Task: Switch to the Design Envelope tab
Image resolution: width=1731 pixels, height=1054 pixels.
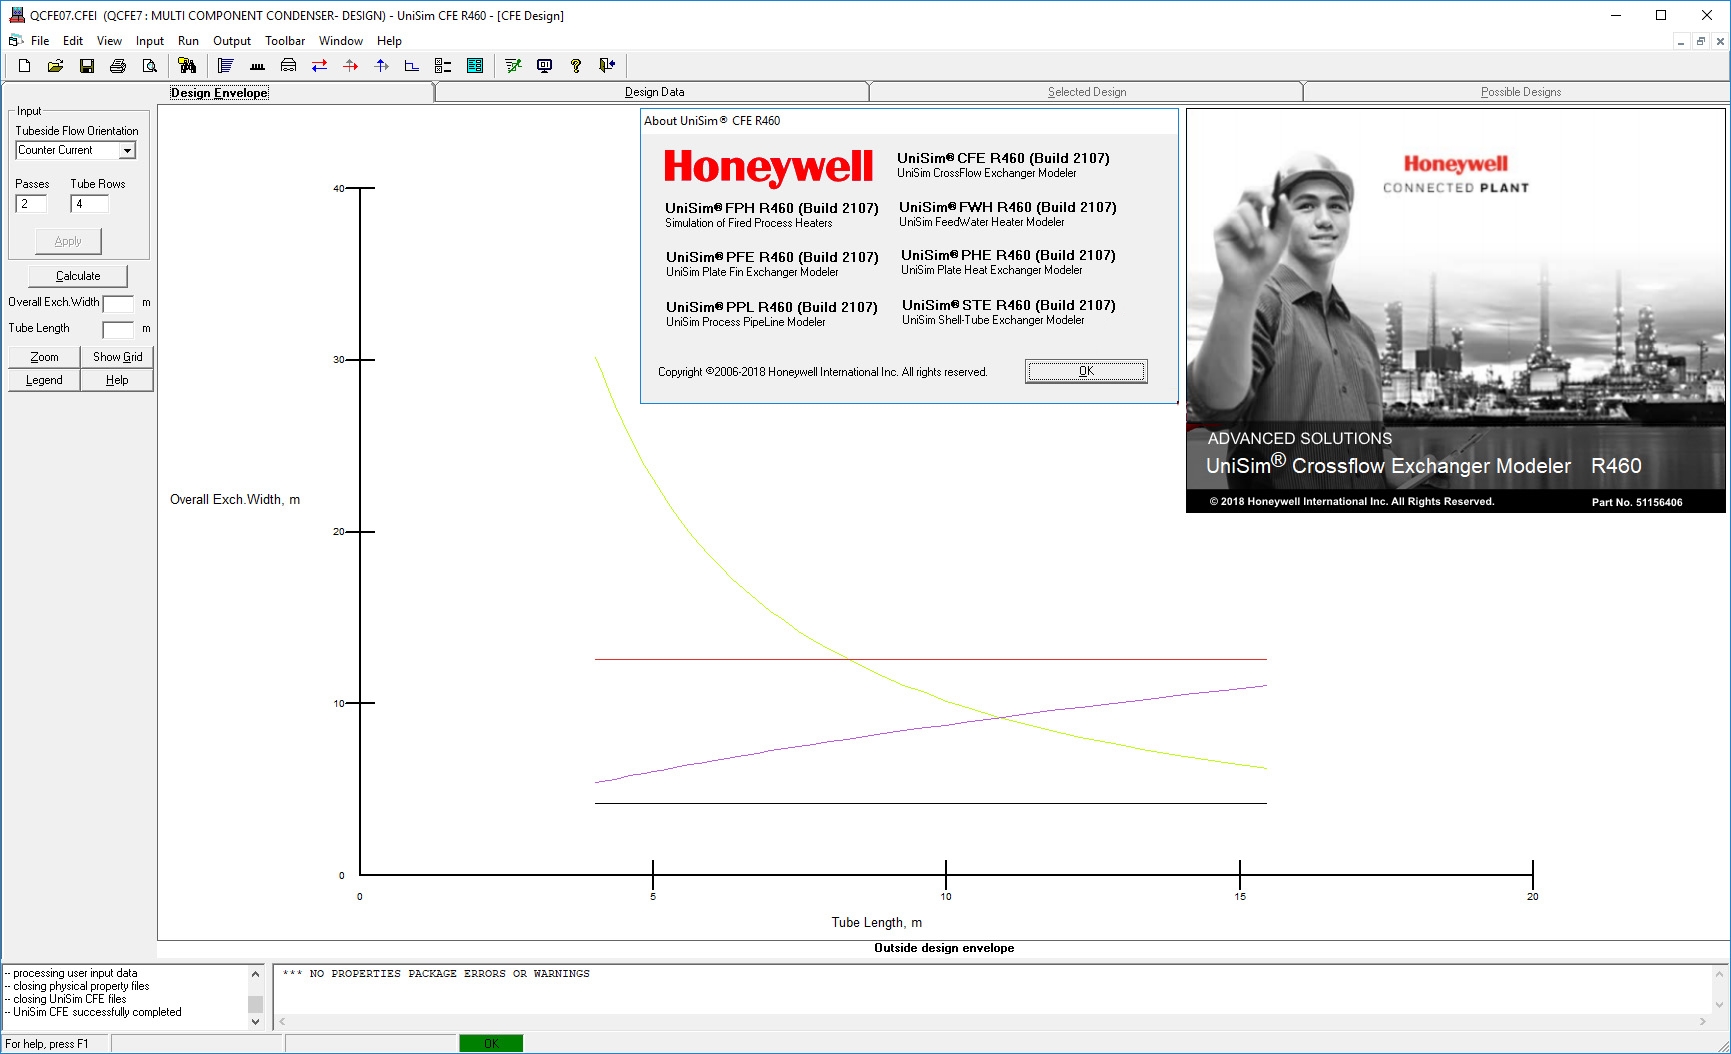Action: pos(219,93)
